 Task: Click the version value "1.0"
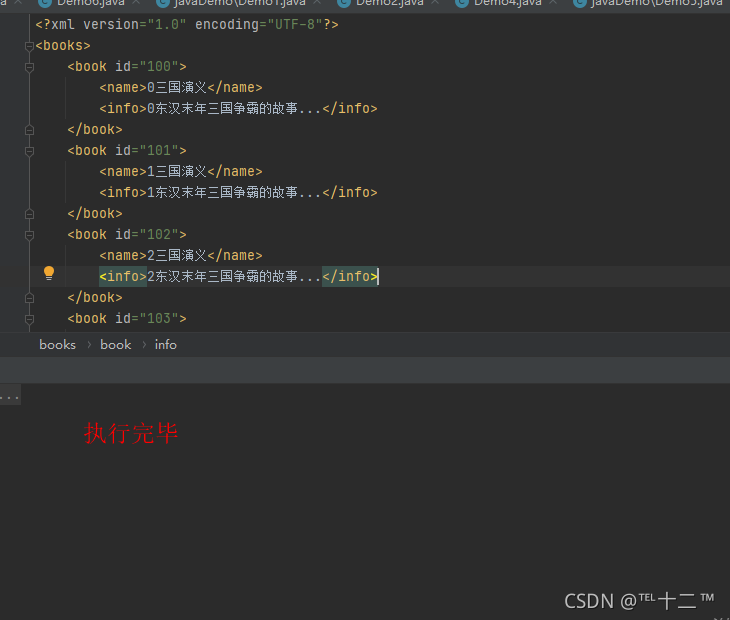click(167, 25)
